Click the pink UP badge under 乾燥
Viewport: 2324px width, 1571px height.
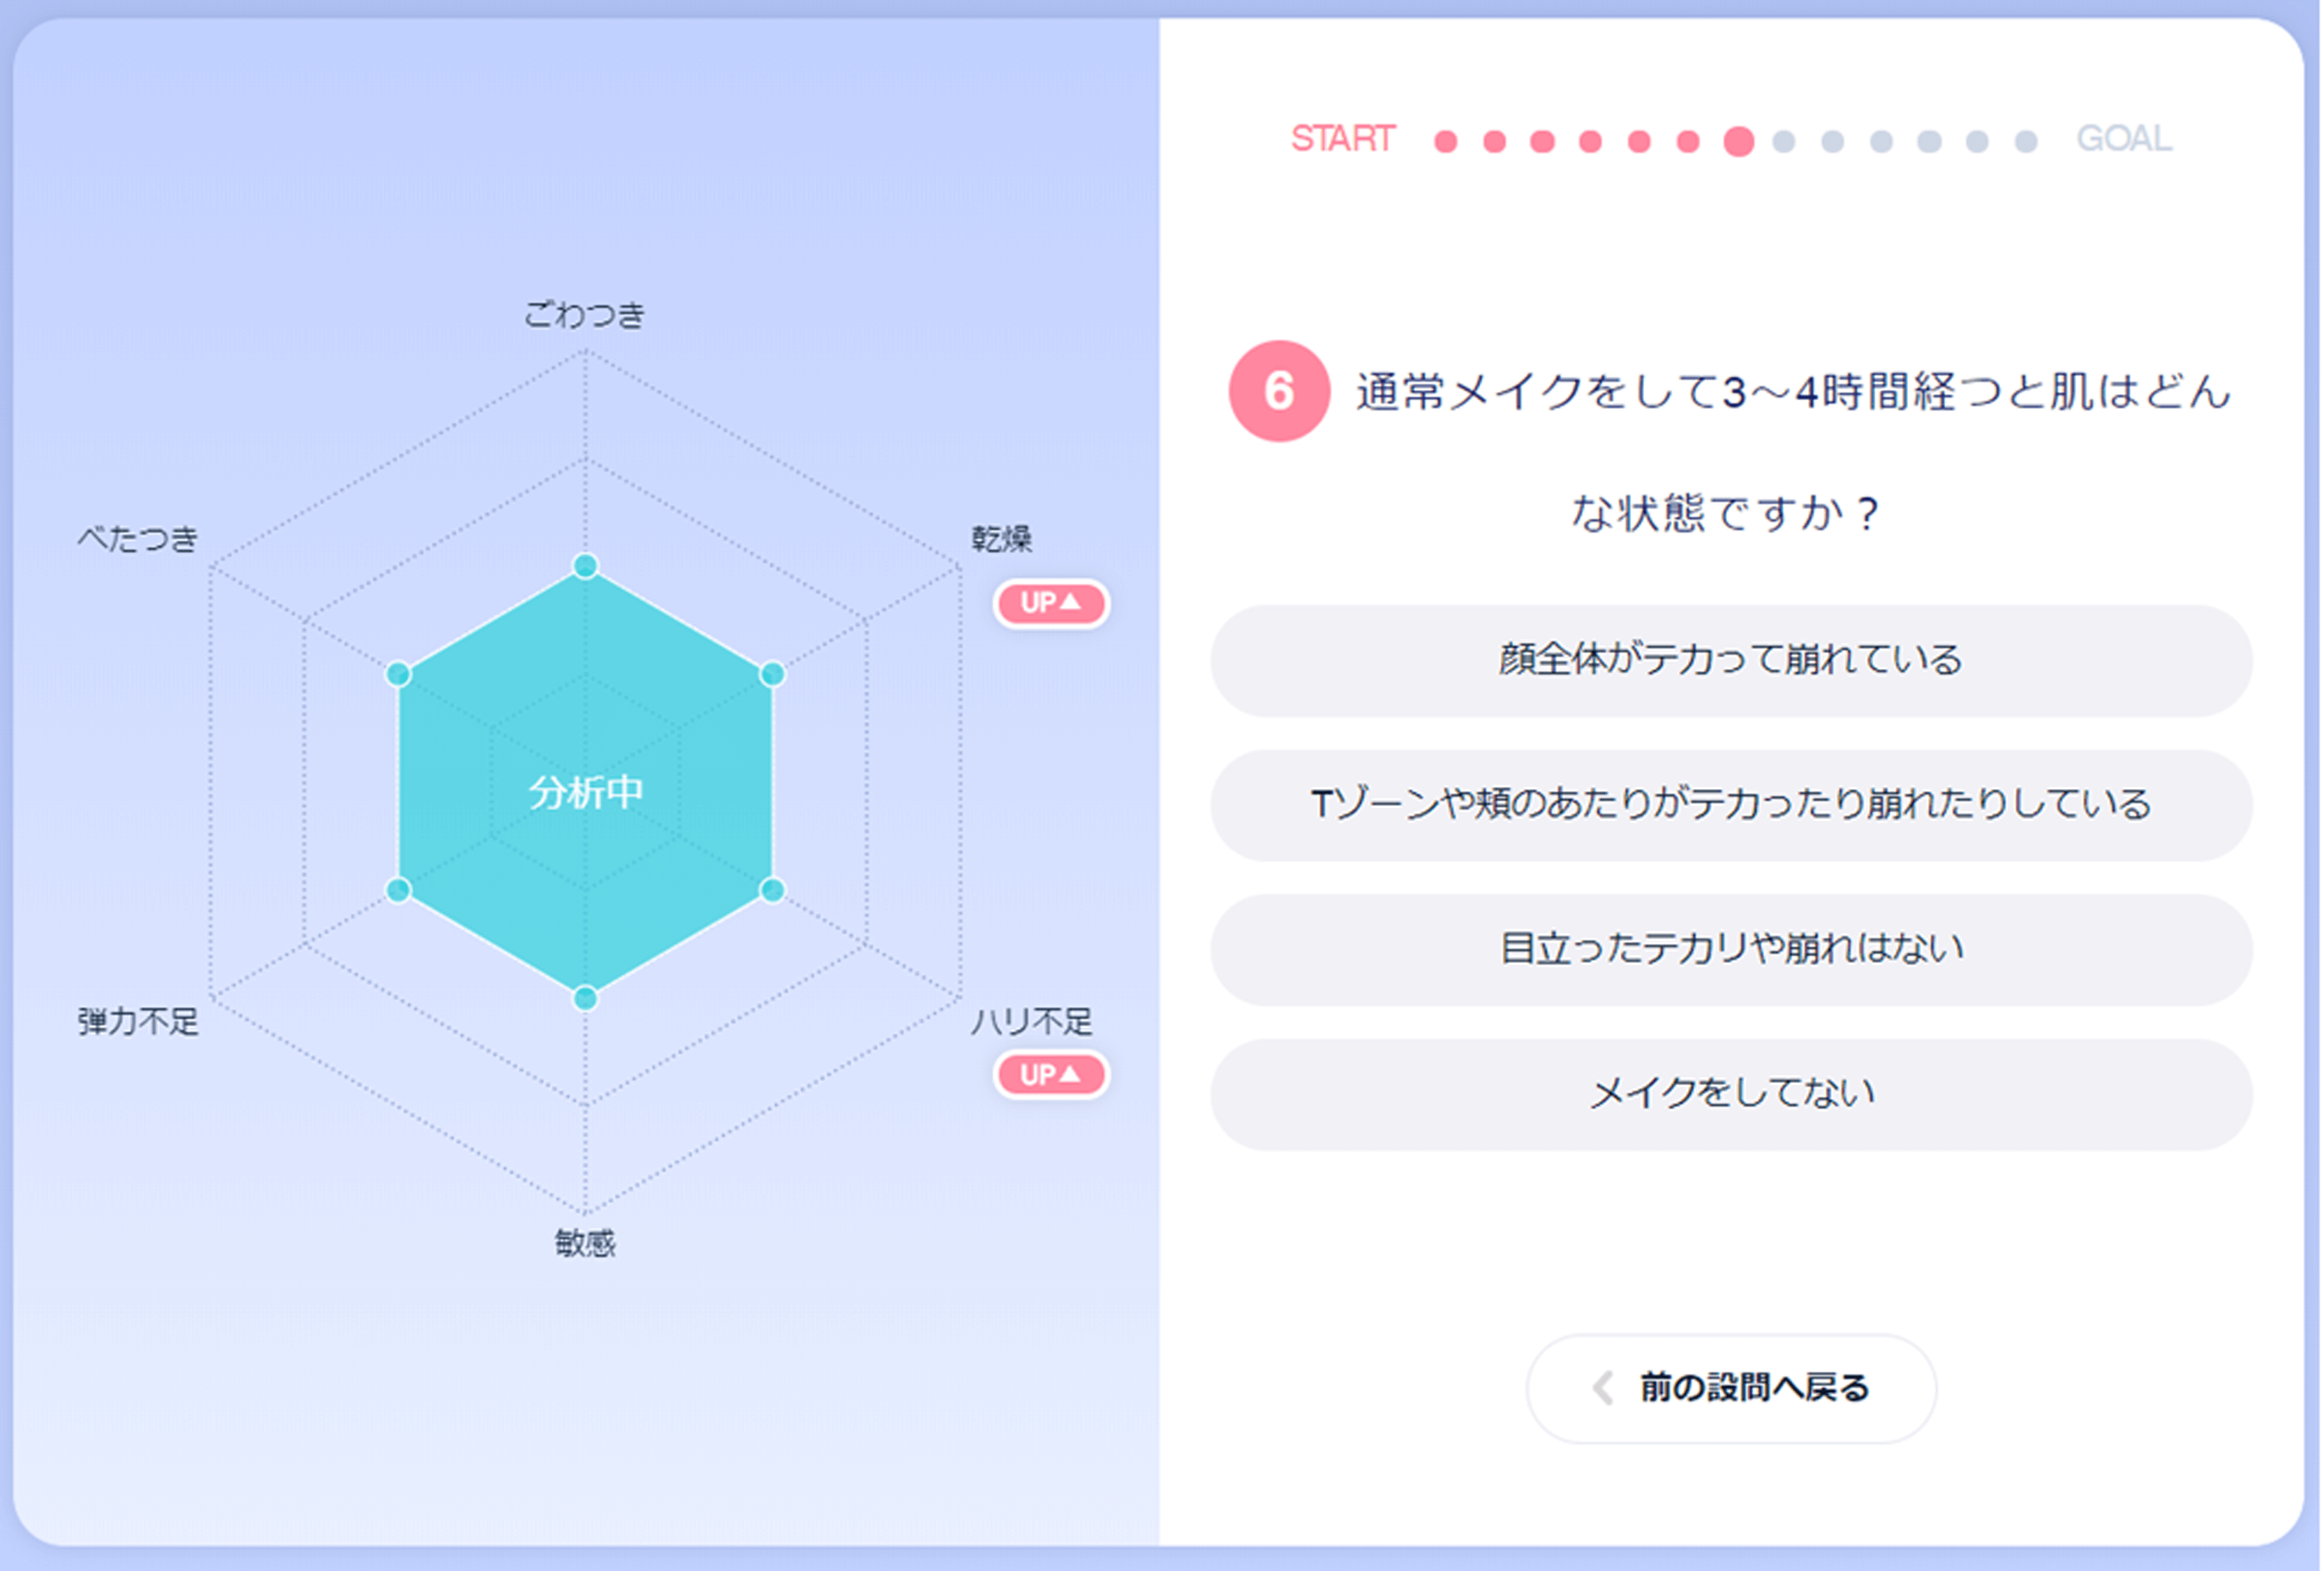click(1050, 603)
